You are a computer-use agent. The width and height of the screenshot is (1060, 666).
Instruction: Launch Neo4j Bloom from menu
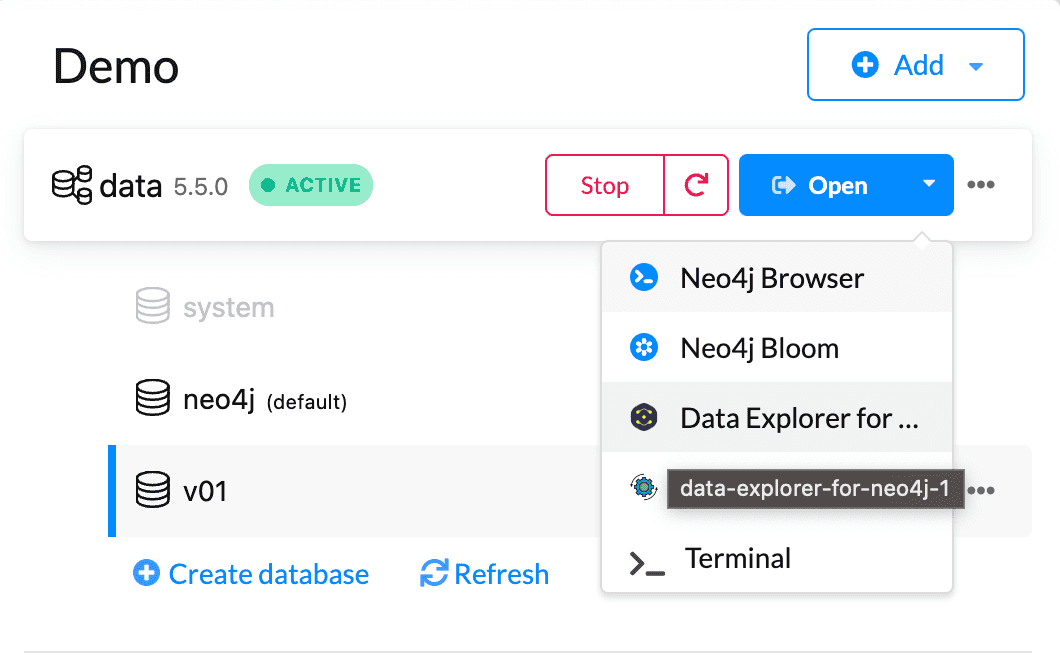(x=777, y=348)
